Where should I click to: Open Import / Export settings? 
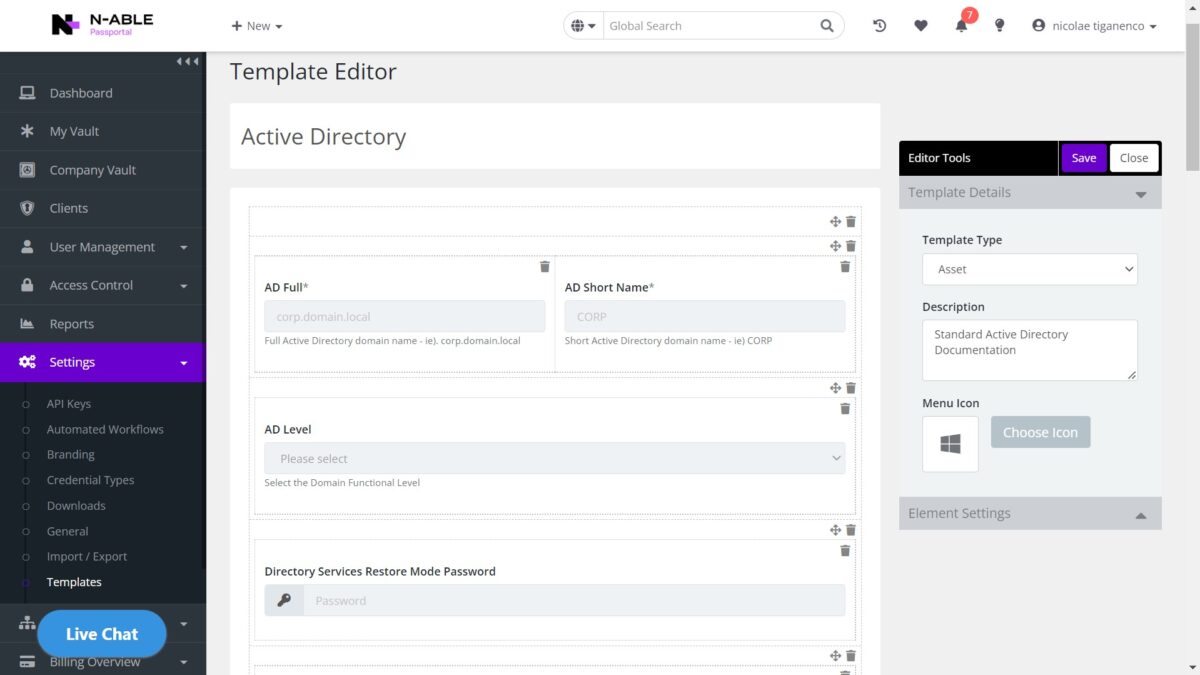point(87,556)
